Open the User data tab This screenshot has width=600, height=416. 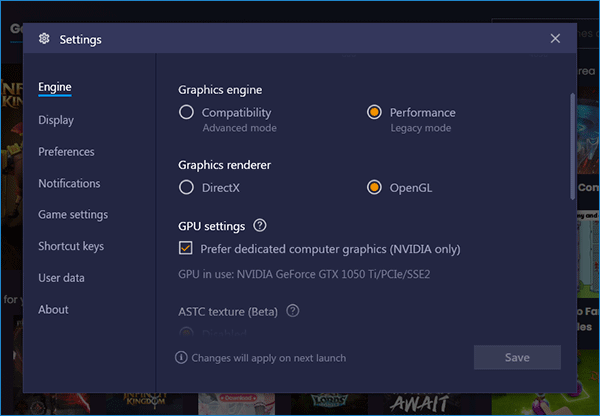click(61, 278)
